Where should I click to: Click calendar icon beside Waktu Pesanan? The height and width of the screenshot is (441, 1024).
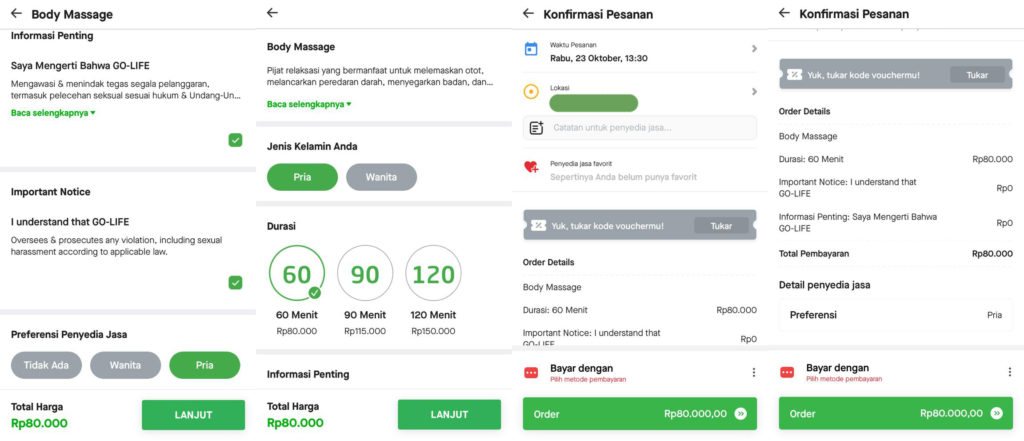click(x=531, y=49)
